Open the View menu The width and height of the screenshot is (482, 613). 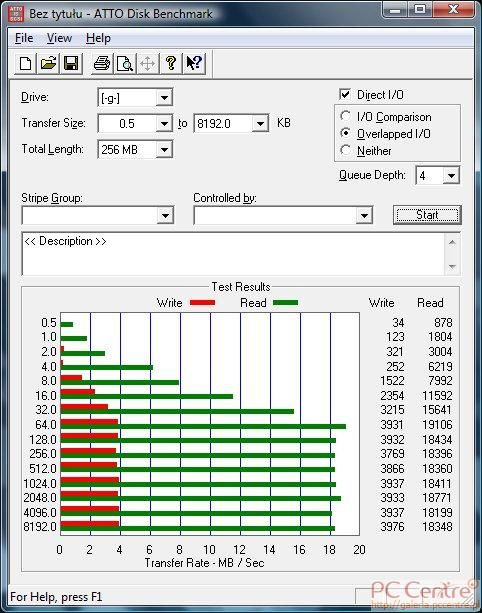tap(59, 38)
